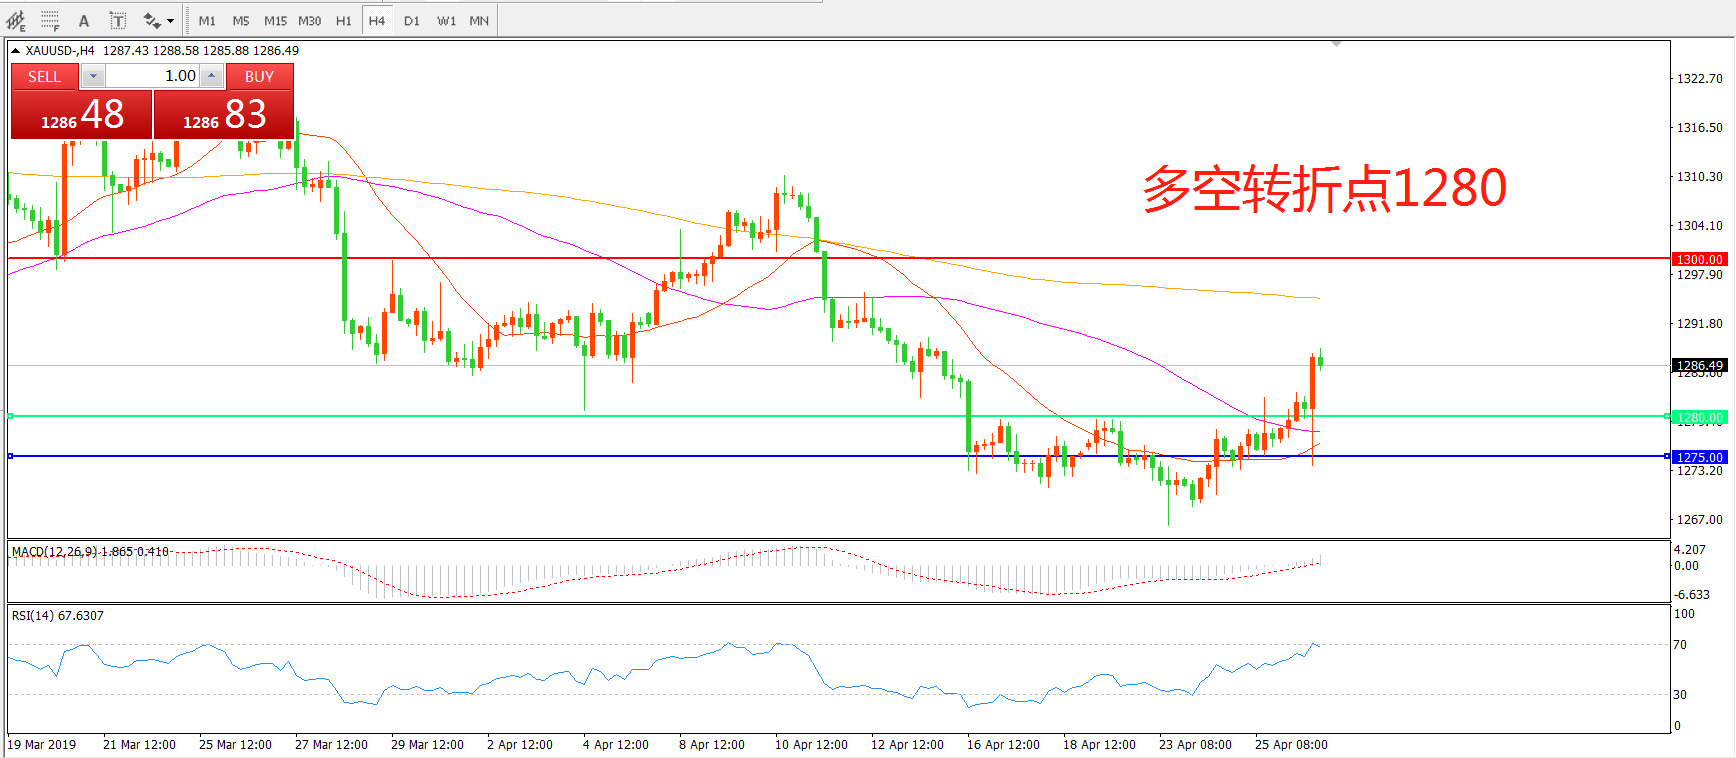Click the Arrows objects icon
This screenshot has height=758, width=1736.
[x=152, y=20]
